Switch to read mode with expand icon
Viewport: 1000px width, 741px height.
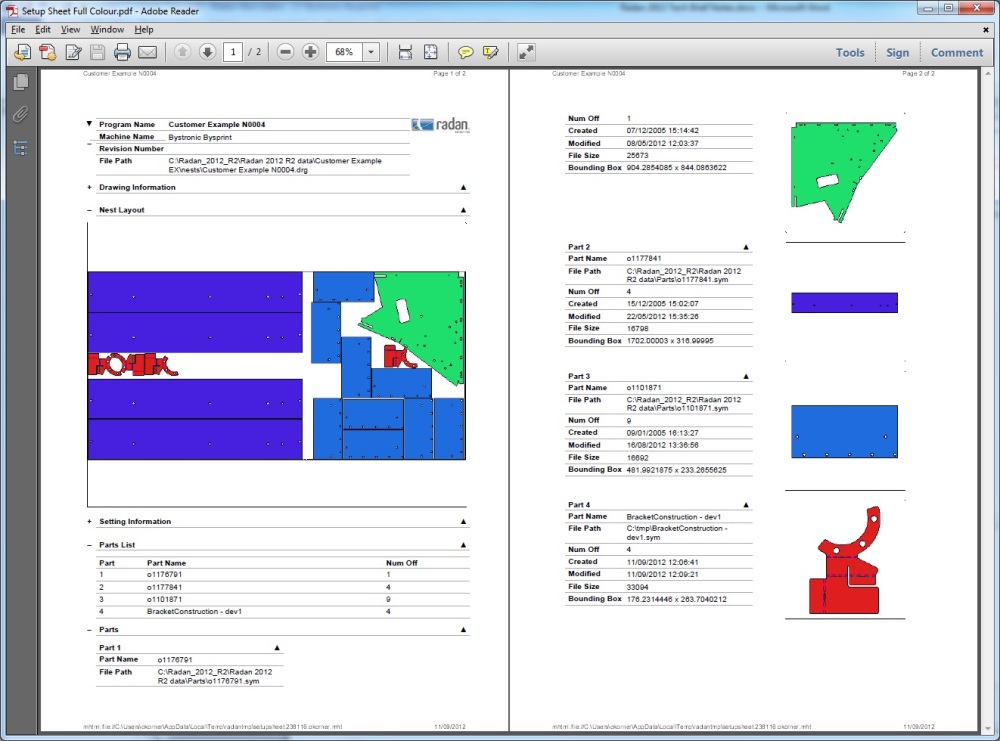coord(526,52)
